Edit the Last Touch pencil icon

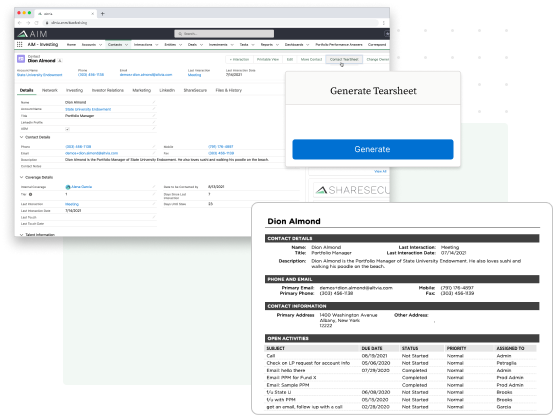(154, 217)
